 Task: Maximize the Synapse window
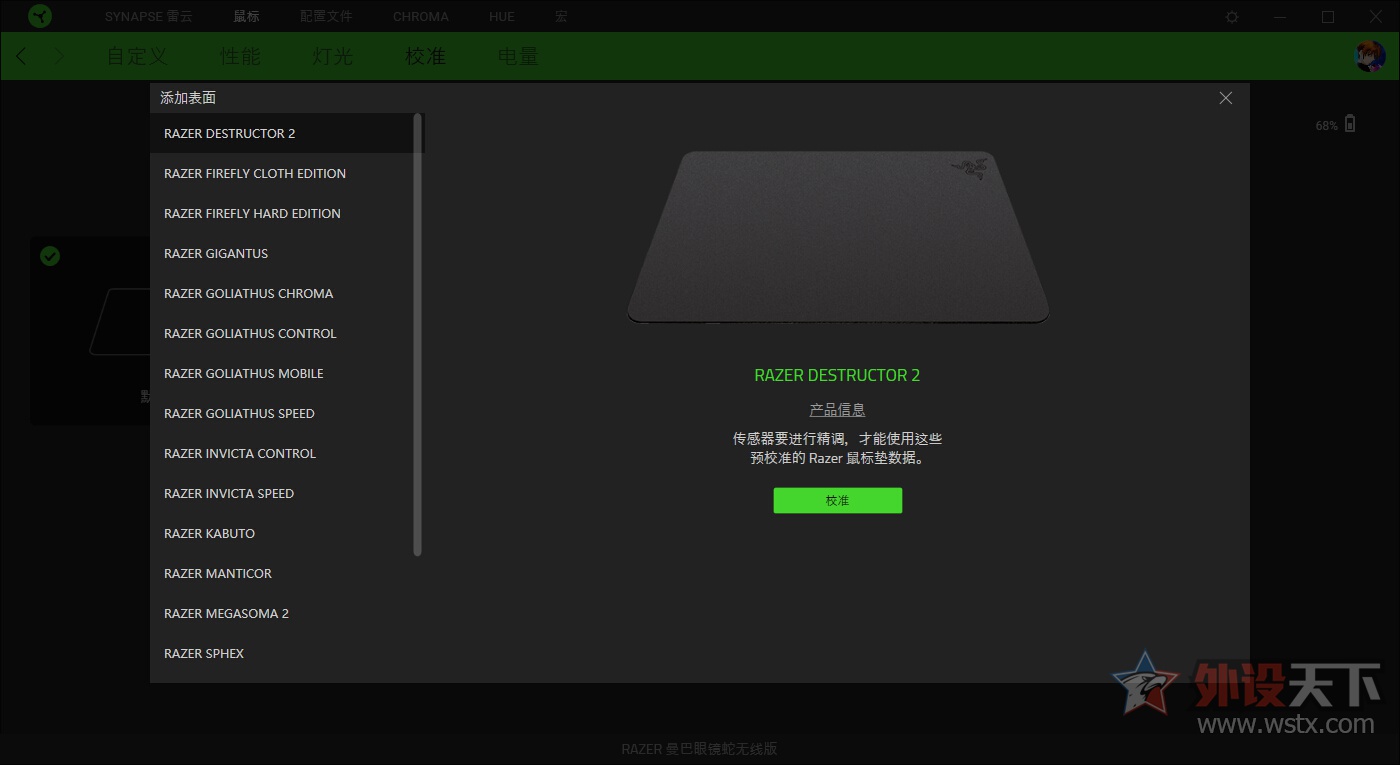click(x=1328, y=17)
